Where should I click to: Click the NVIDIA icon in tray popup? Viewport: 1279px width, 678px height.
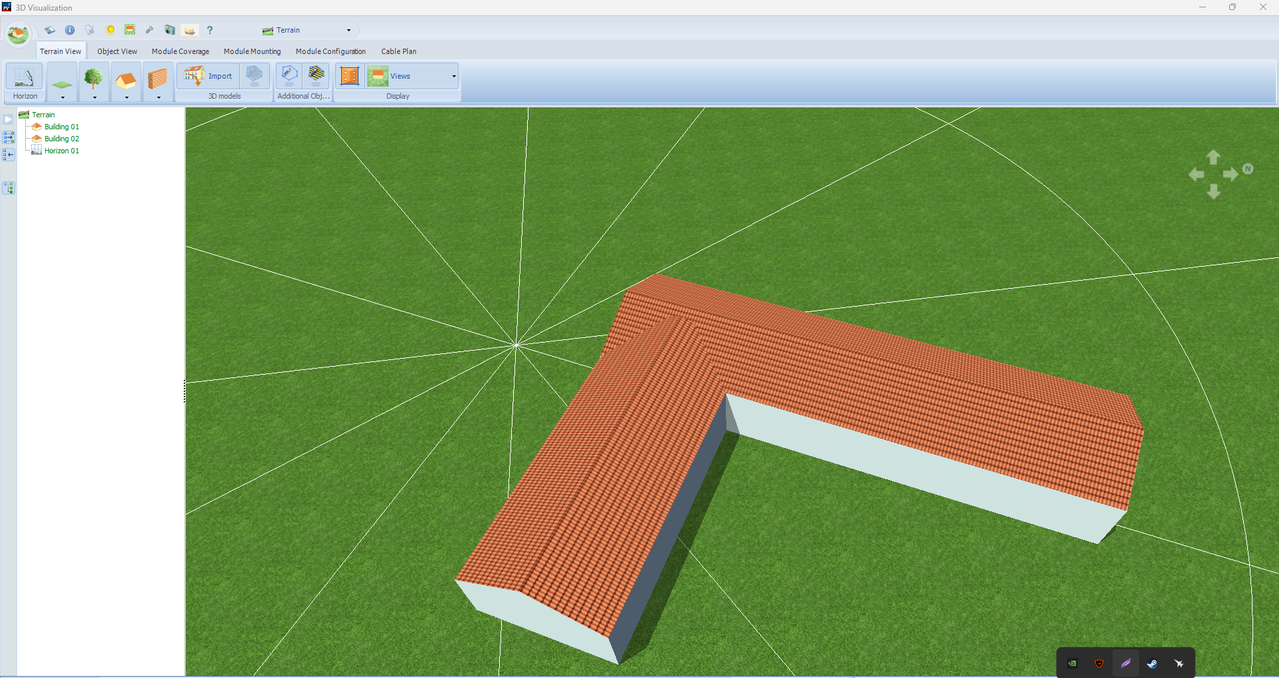tap(1072, 663)
